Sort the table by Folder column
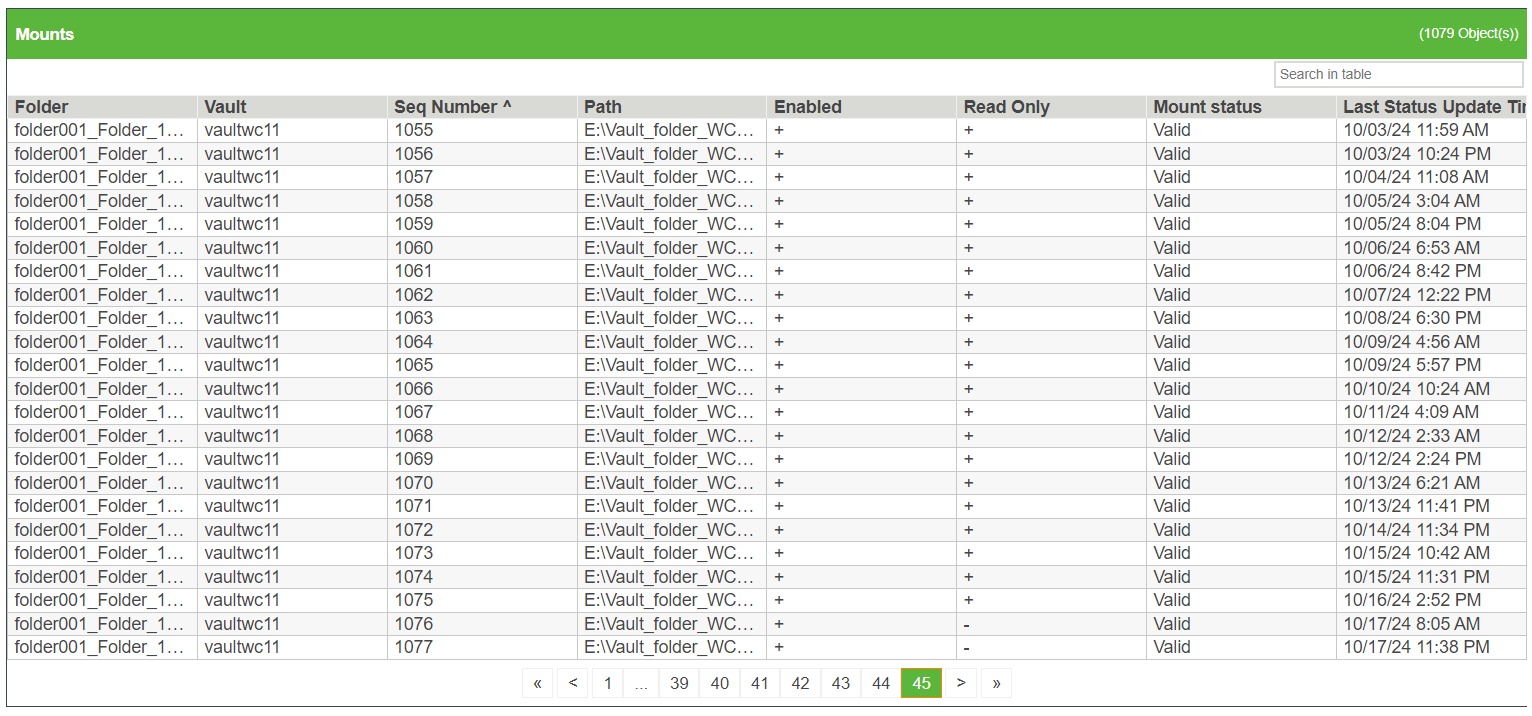1532x716 pixels. coord(42,107)
